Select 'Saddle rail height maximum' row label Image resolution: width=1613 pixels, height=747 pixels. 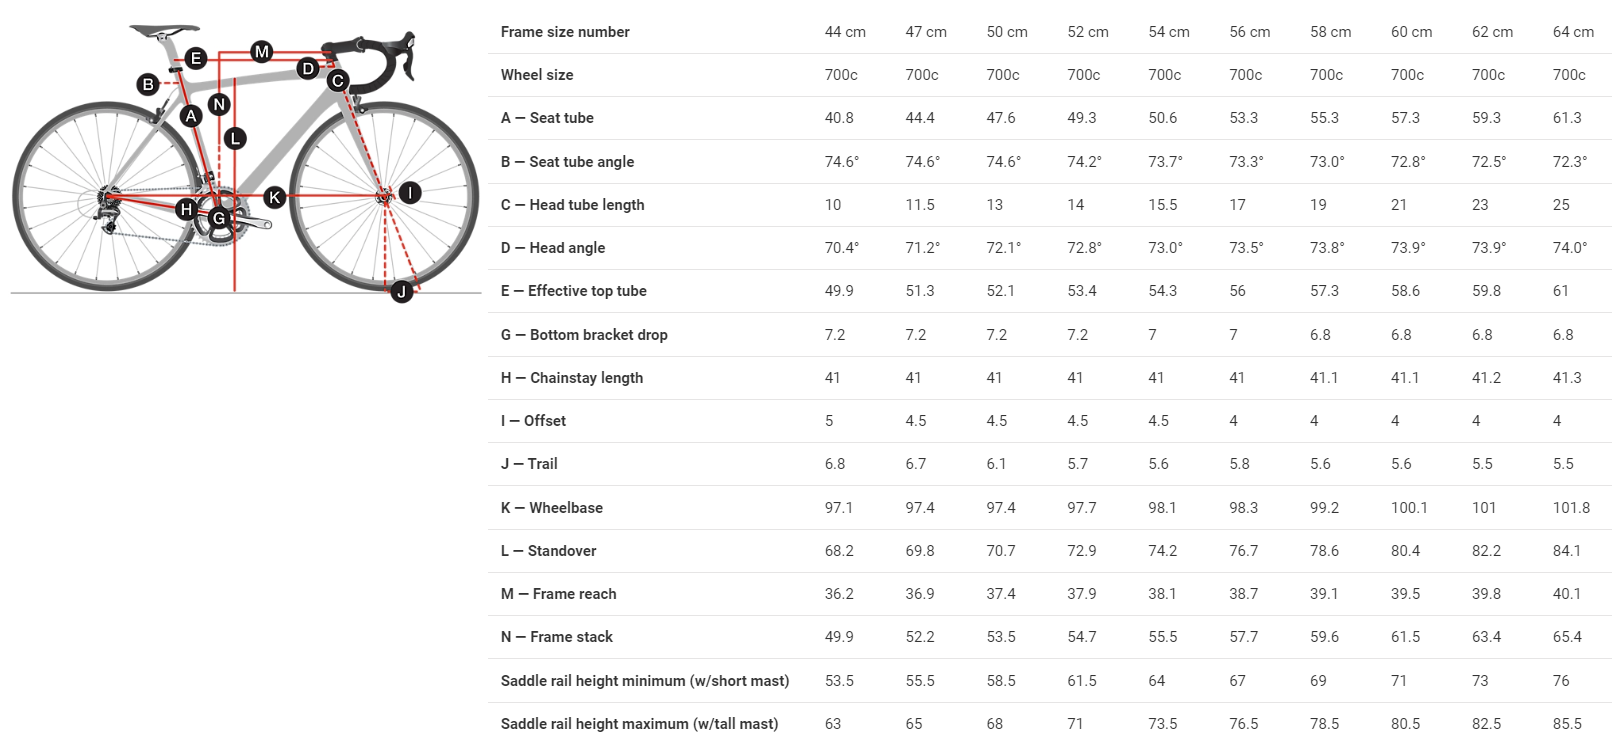pos(639,724)
